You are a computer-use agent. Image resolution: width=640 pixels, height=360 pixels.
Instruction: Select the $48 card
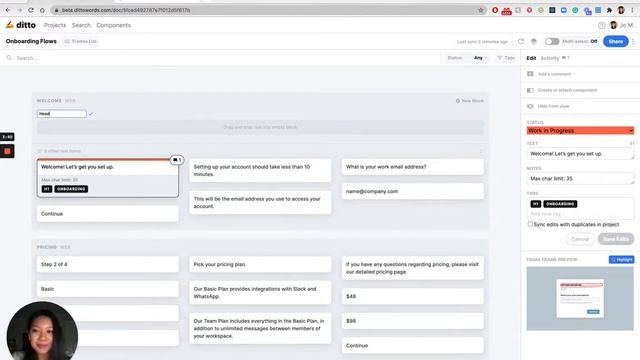point(413,296)
